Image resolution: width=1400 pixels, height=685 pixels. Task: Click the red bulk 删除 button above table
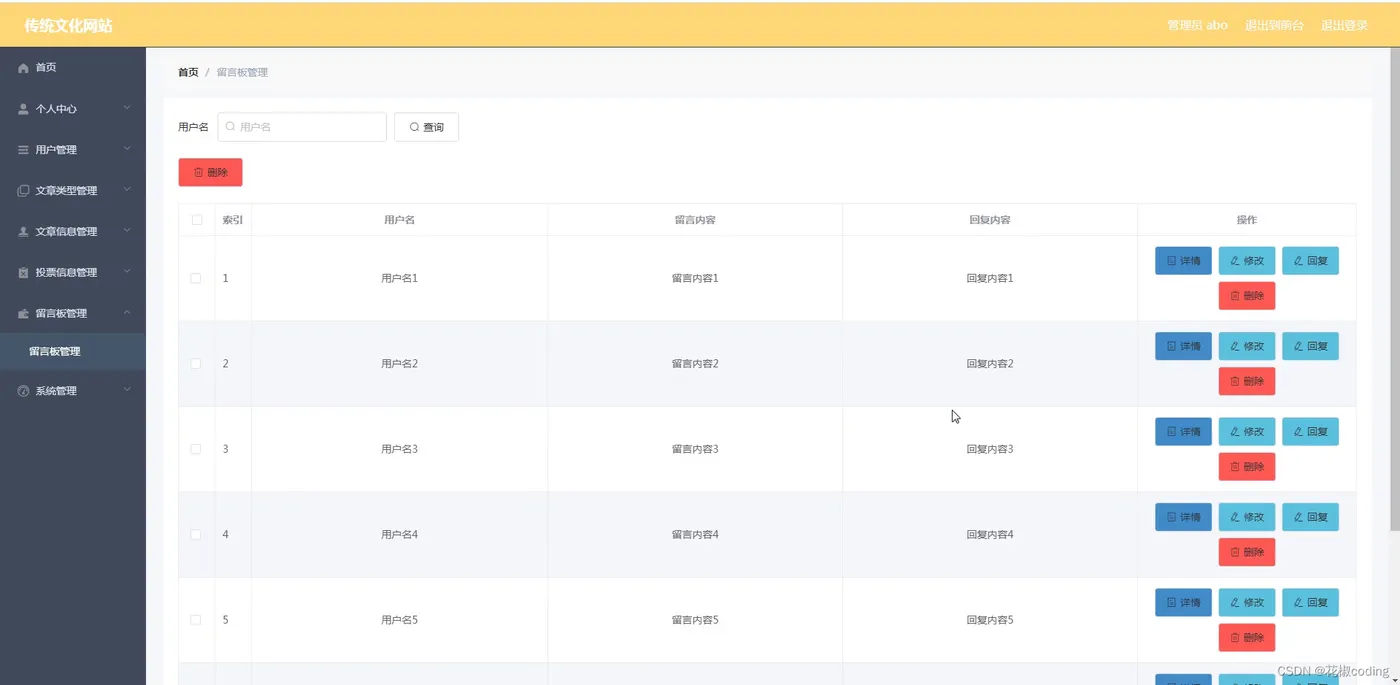point(210,172)
